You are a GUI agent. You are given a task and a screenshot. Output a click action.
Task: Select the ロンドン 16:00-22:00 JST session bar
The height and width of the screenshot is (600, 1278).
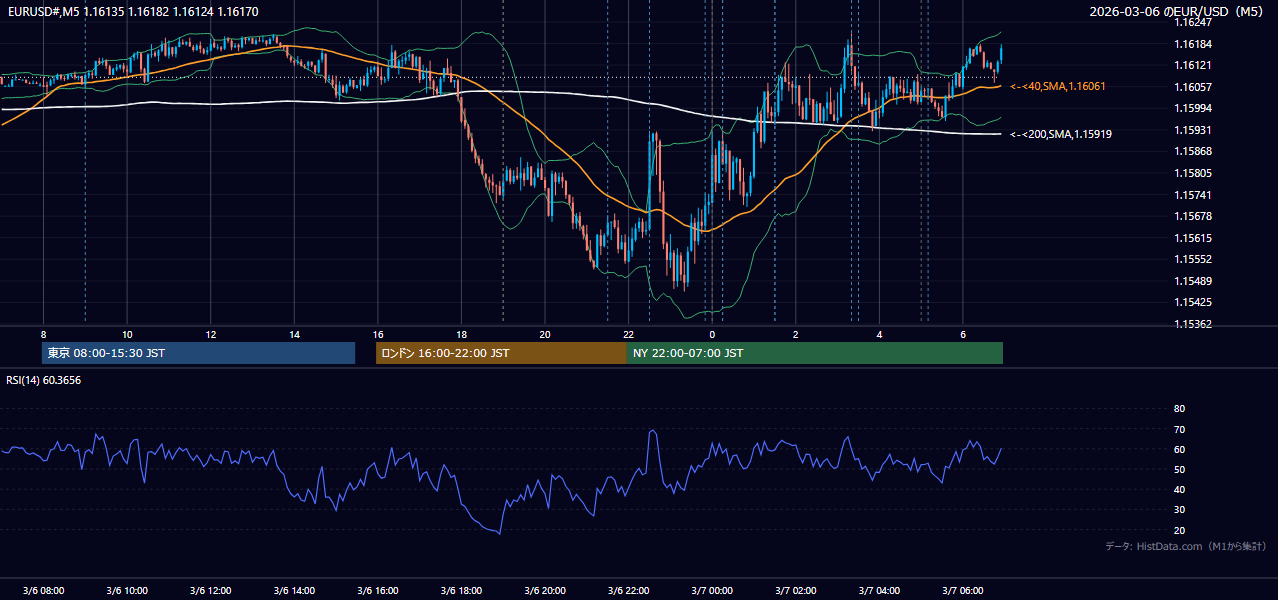501,353
